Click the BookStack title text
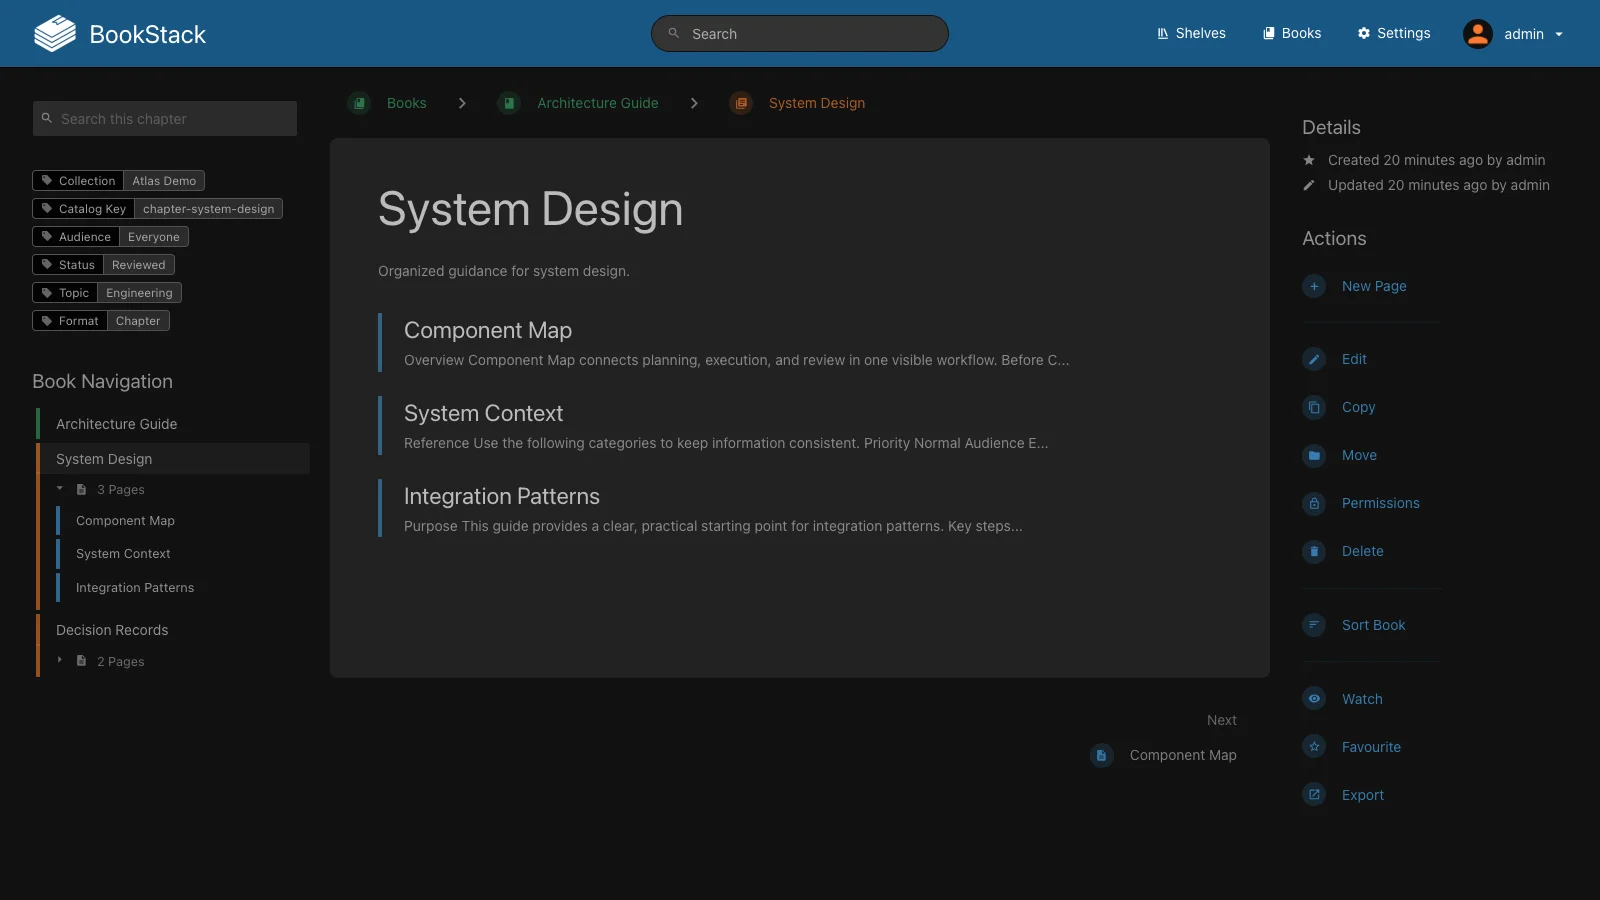Viewport: 1600px width, 900px height. point(148,34)
